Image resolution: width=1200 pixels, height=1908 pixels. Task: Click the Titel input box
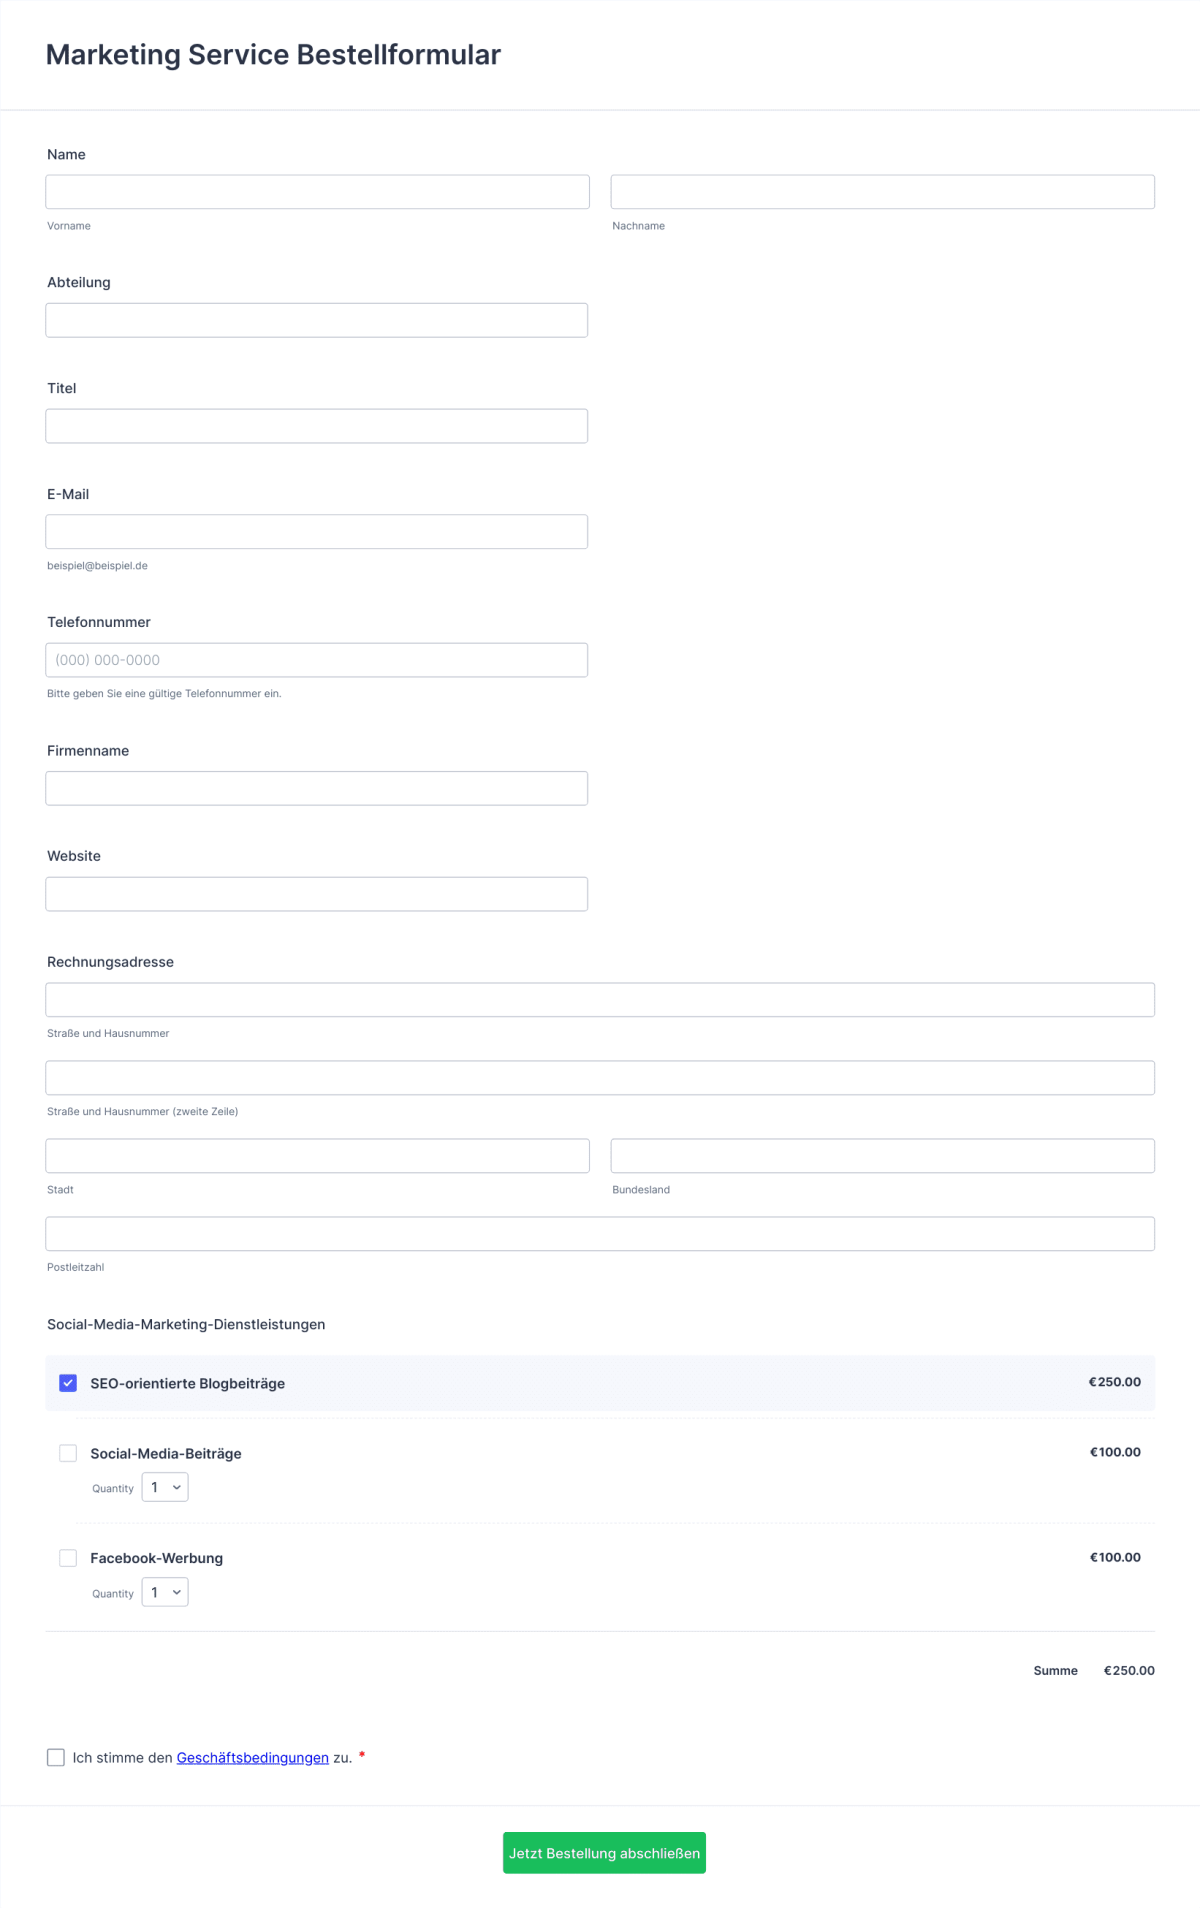click(316, 425)
